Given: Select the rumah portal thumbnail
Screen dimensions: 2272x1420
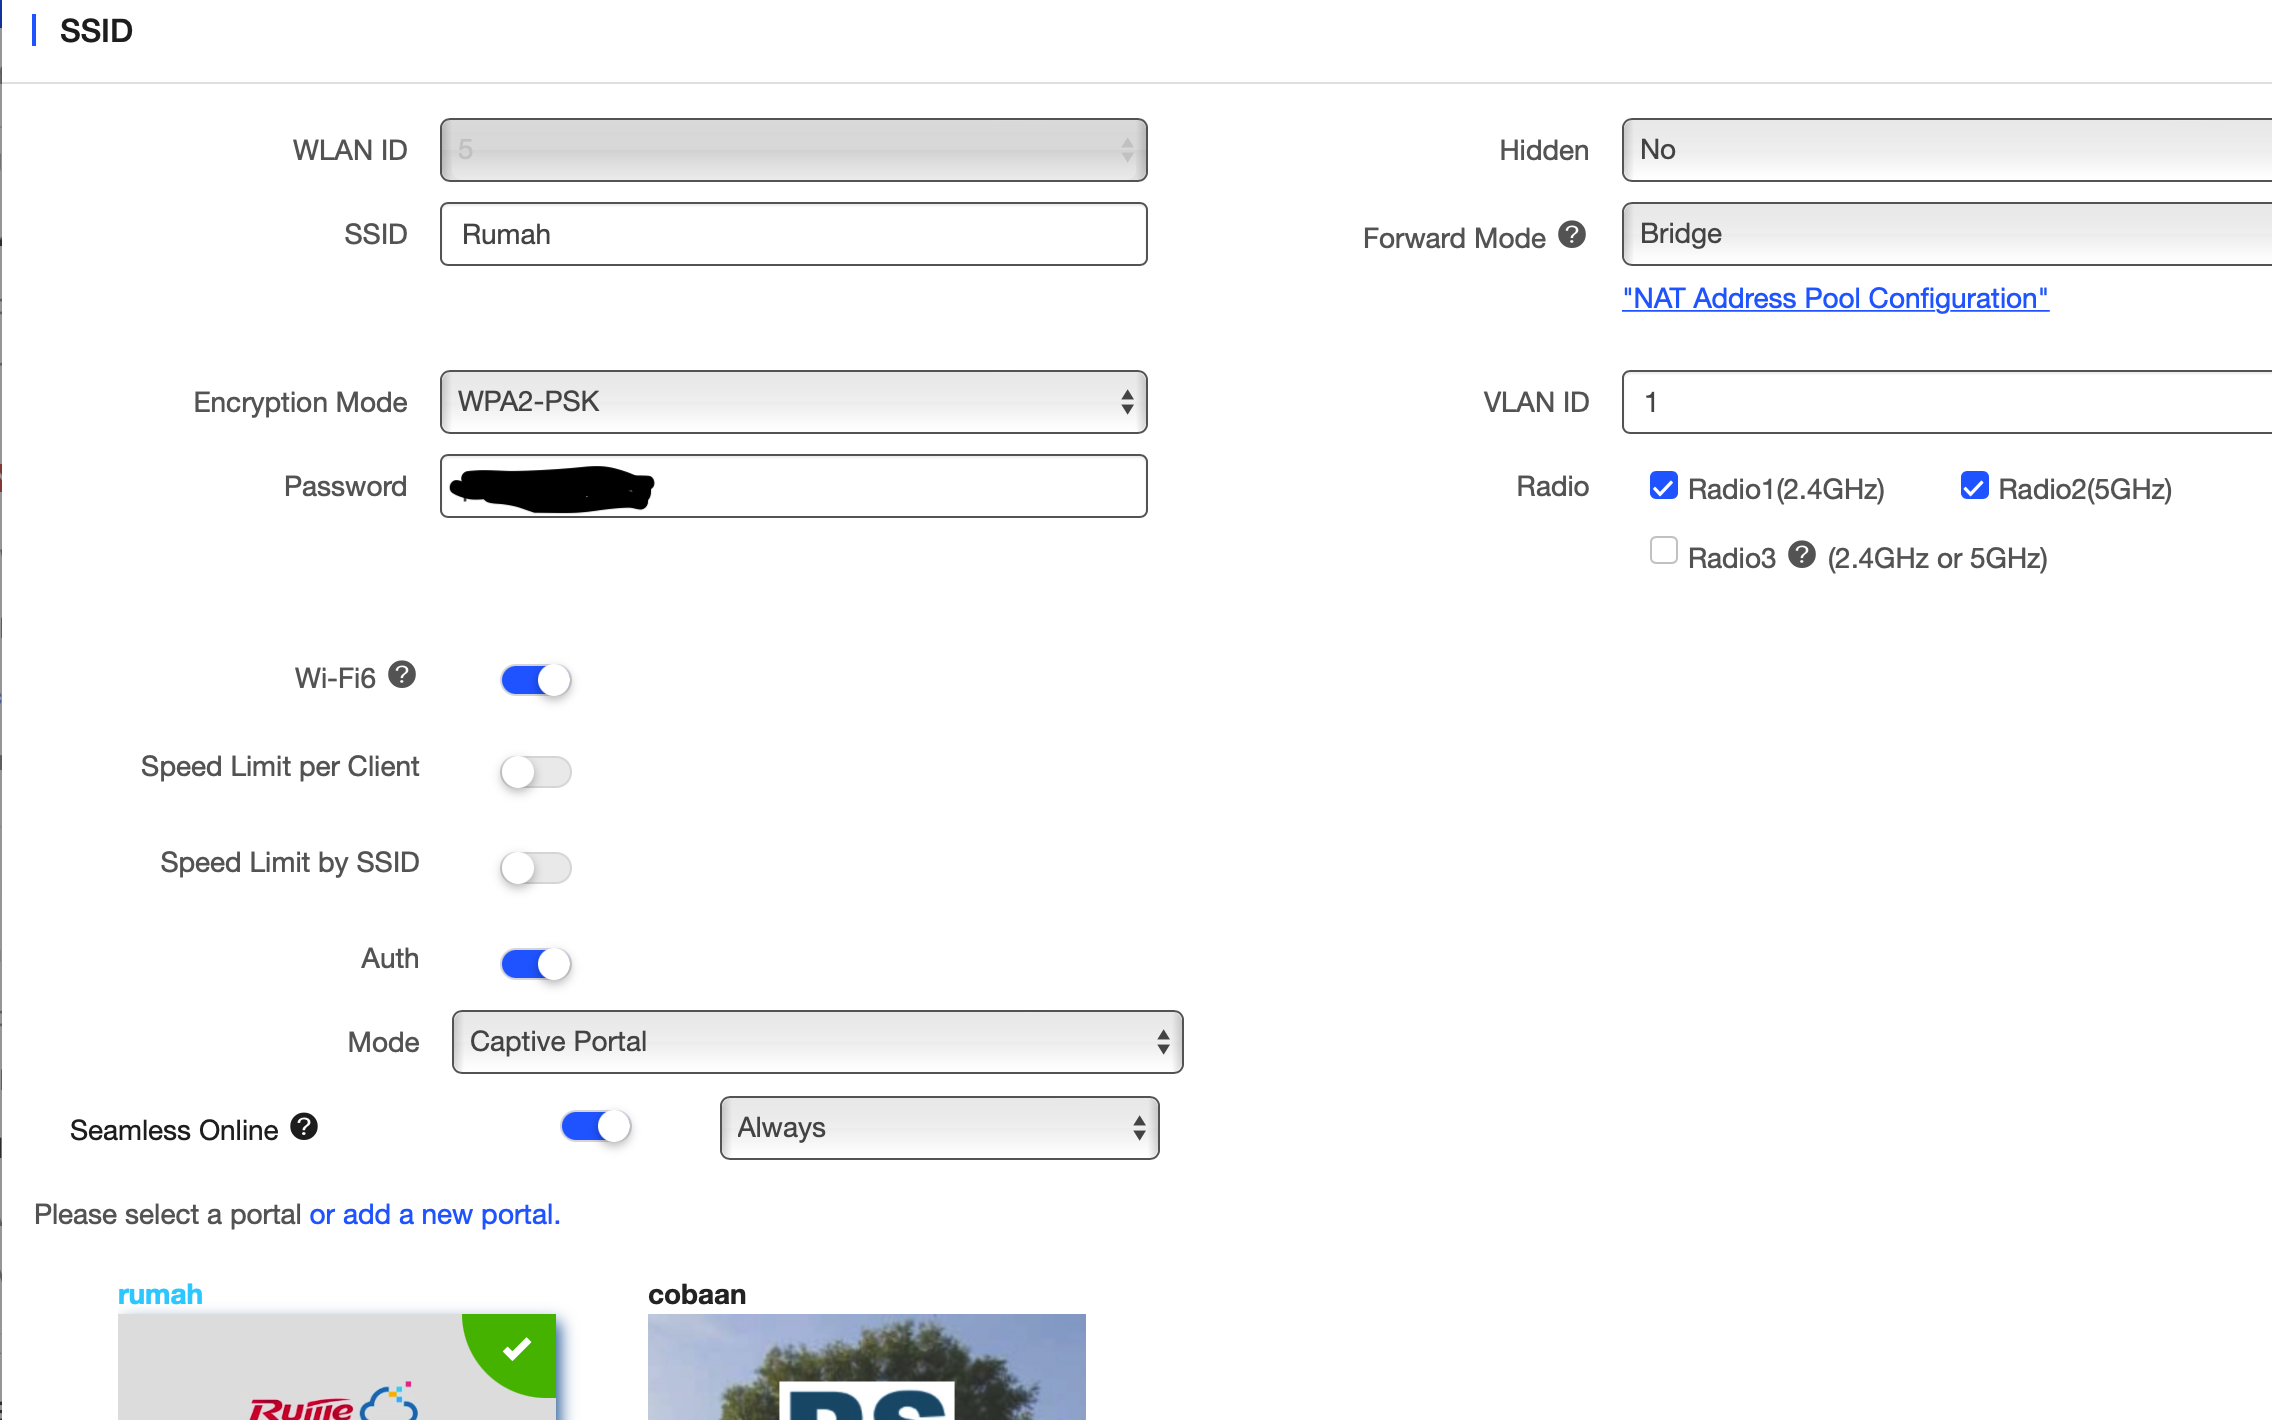Looking at the screenshot, I should click(336, 1367).
